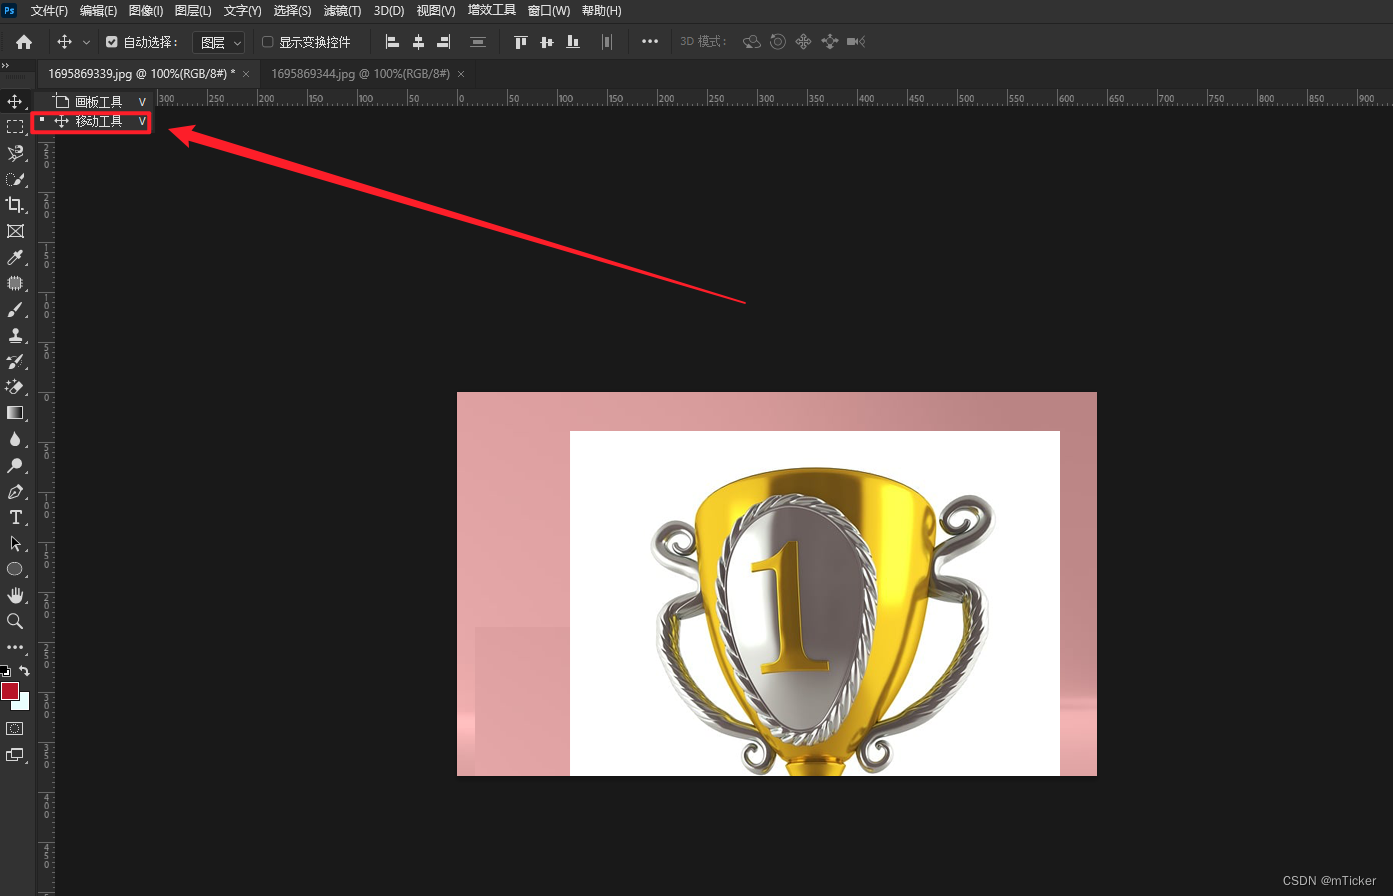Select the Eraser tool
The width and height of the screenshot is (1393, 896).
pyautogui.click(x=15, y=387)
